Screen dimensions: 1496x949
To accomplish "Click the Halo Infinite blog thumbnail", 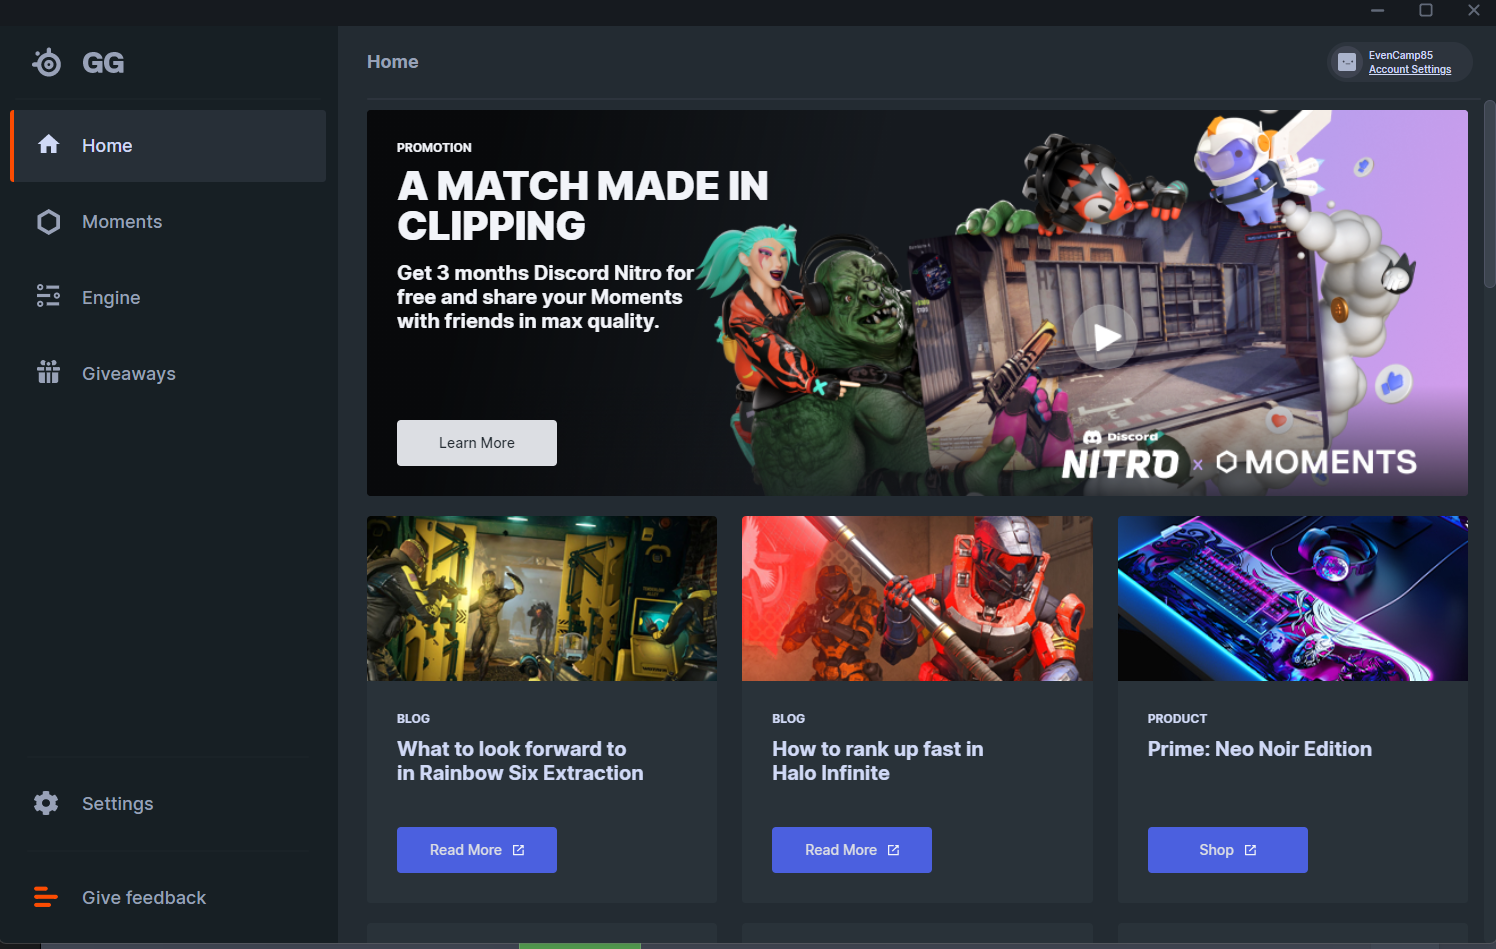I will pyautogui.click(x=917, y=598).
